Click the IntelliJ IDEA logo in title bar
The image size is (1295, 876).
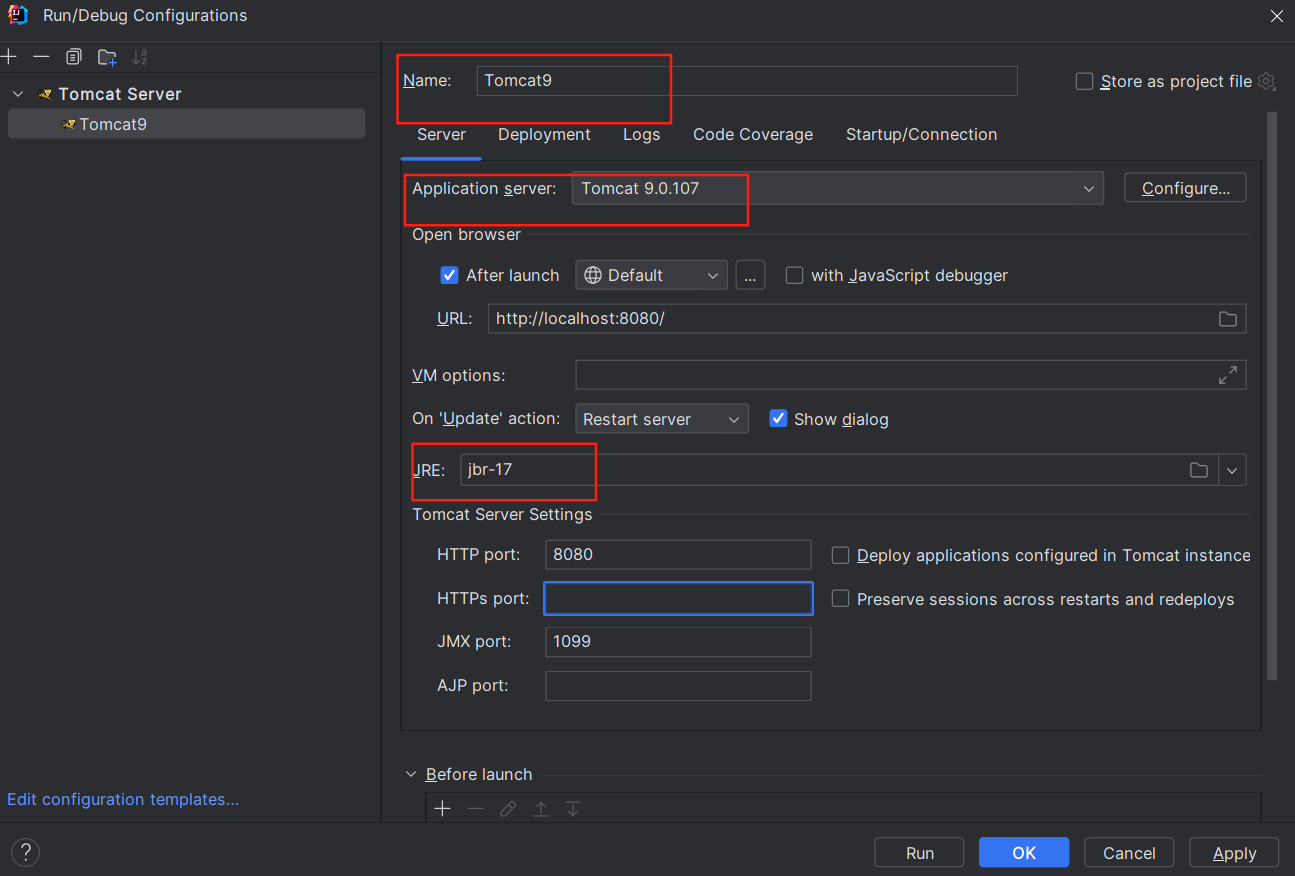pyautogui.click(x=18, y=15)
